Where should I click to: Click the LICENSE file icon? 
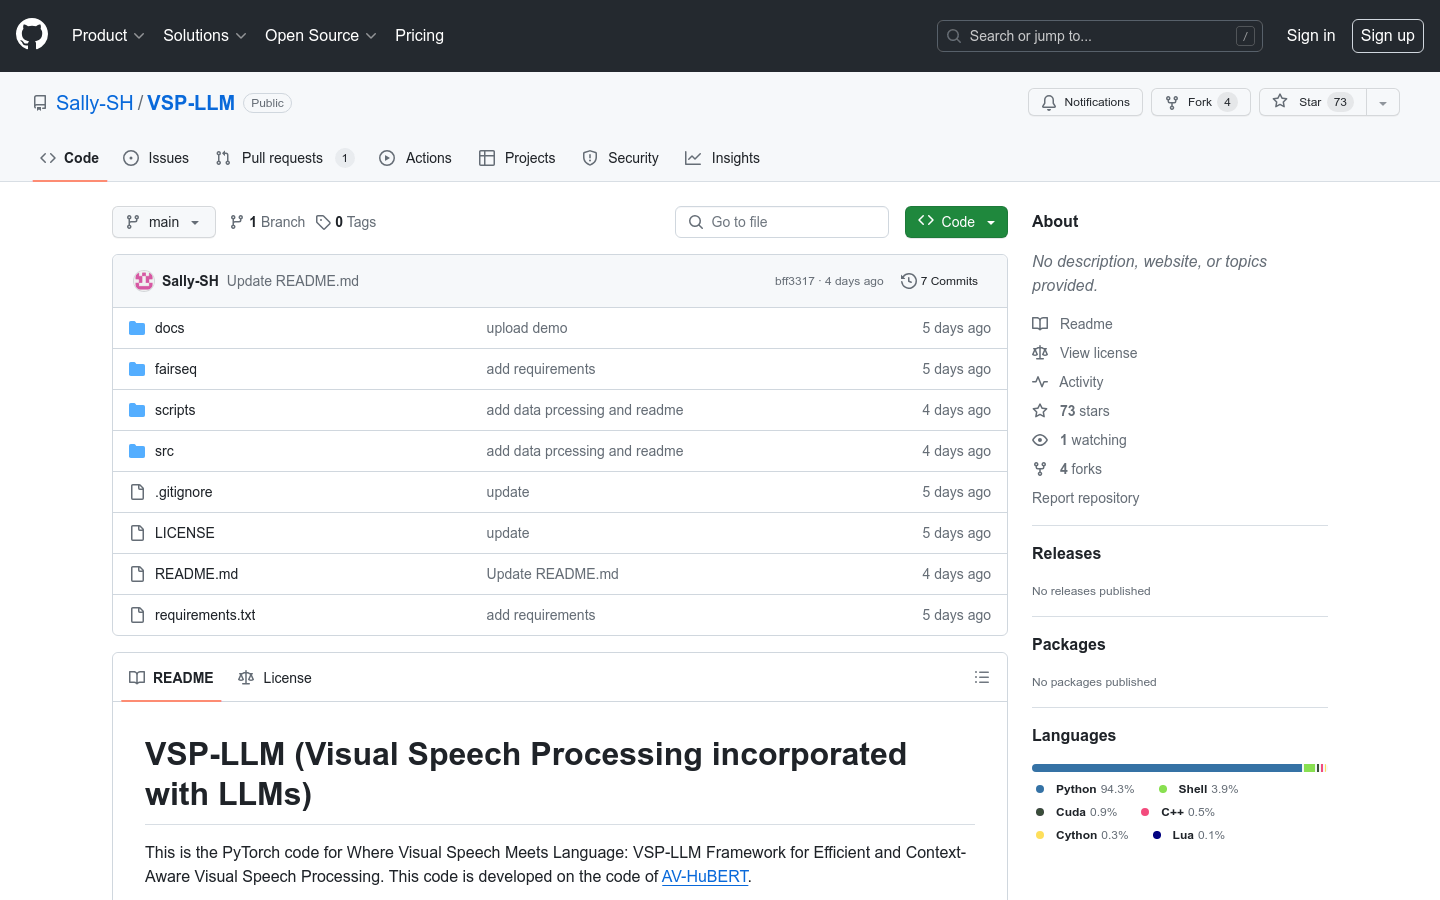click(x=137, y=533)
